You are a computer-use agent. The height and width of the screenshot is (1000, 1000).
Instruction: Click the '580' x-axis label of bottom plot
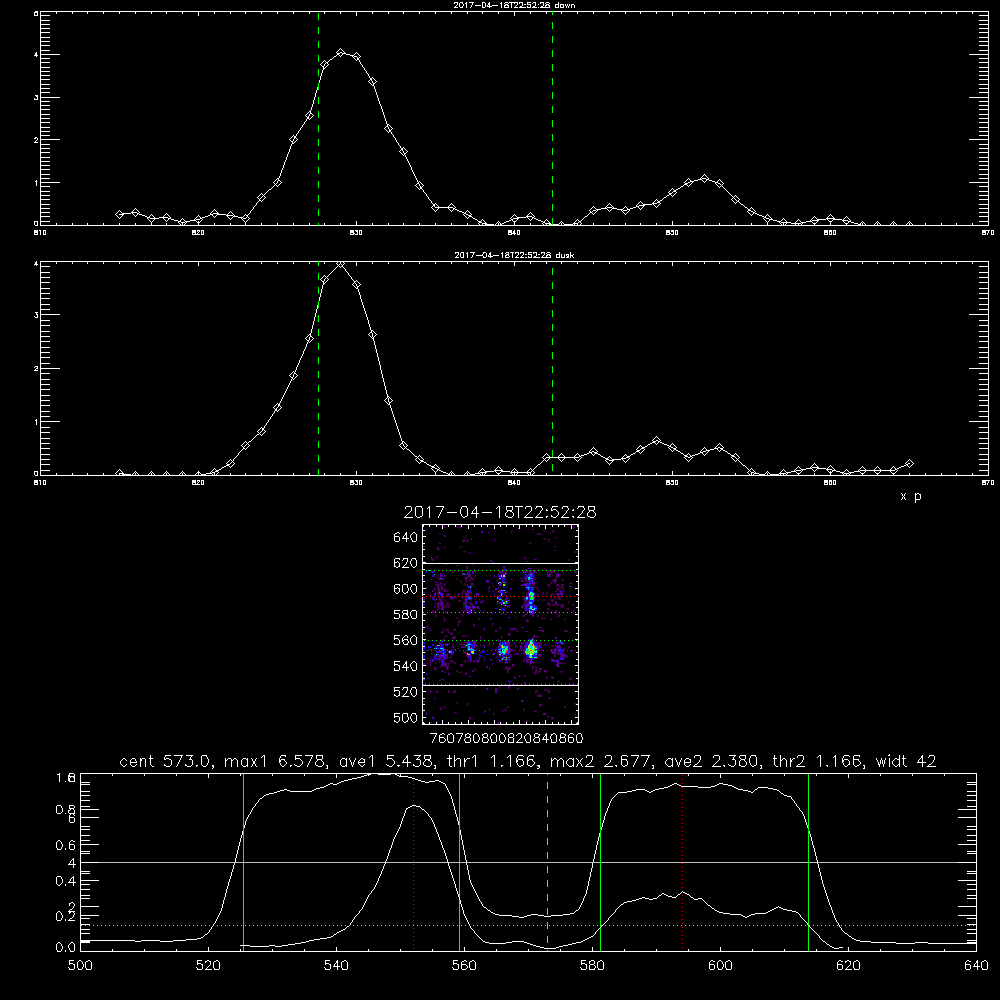(x=592, y=966)
